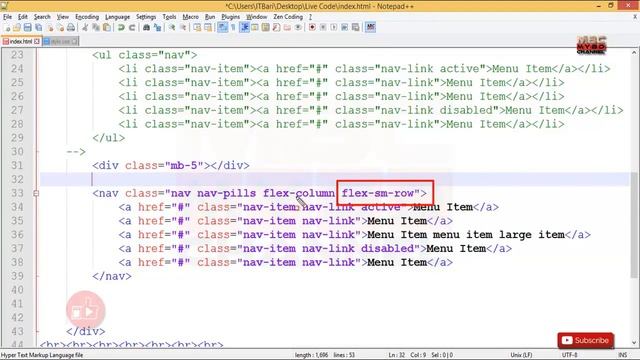Open the Macro menu
This screenshot has height=360, width=640.
click(x=190, y=17)
